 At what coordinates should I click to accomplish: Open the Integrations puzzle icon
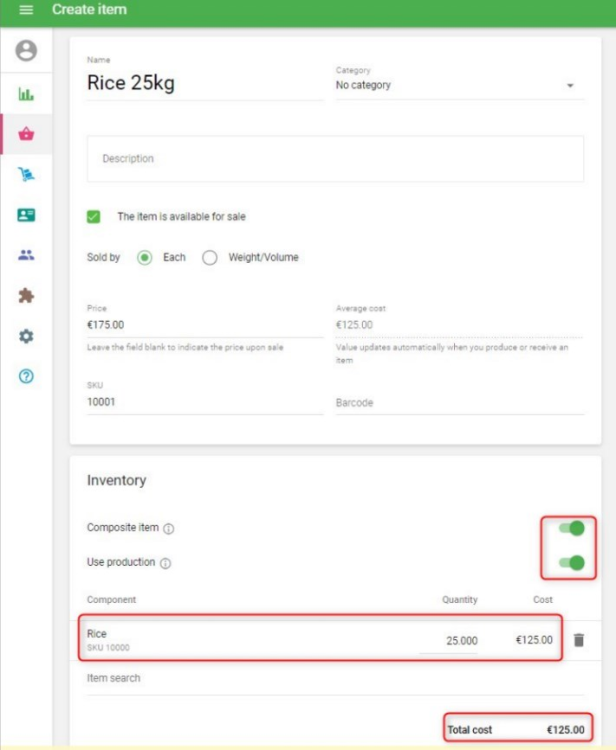pos(26,296)
